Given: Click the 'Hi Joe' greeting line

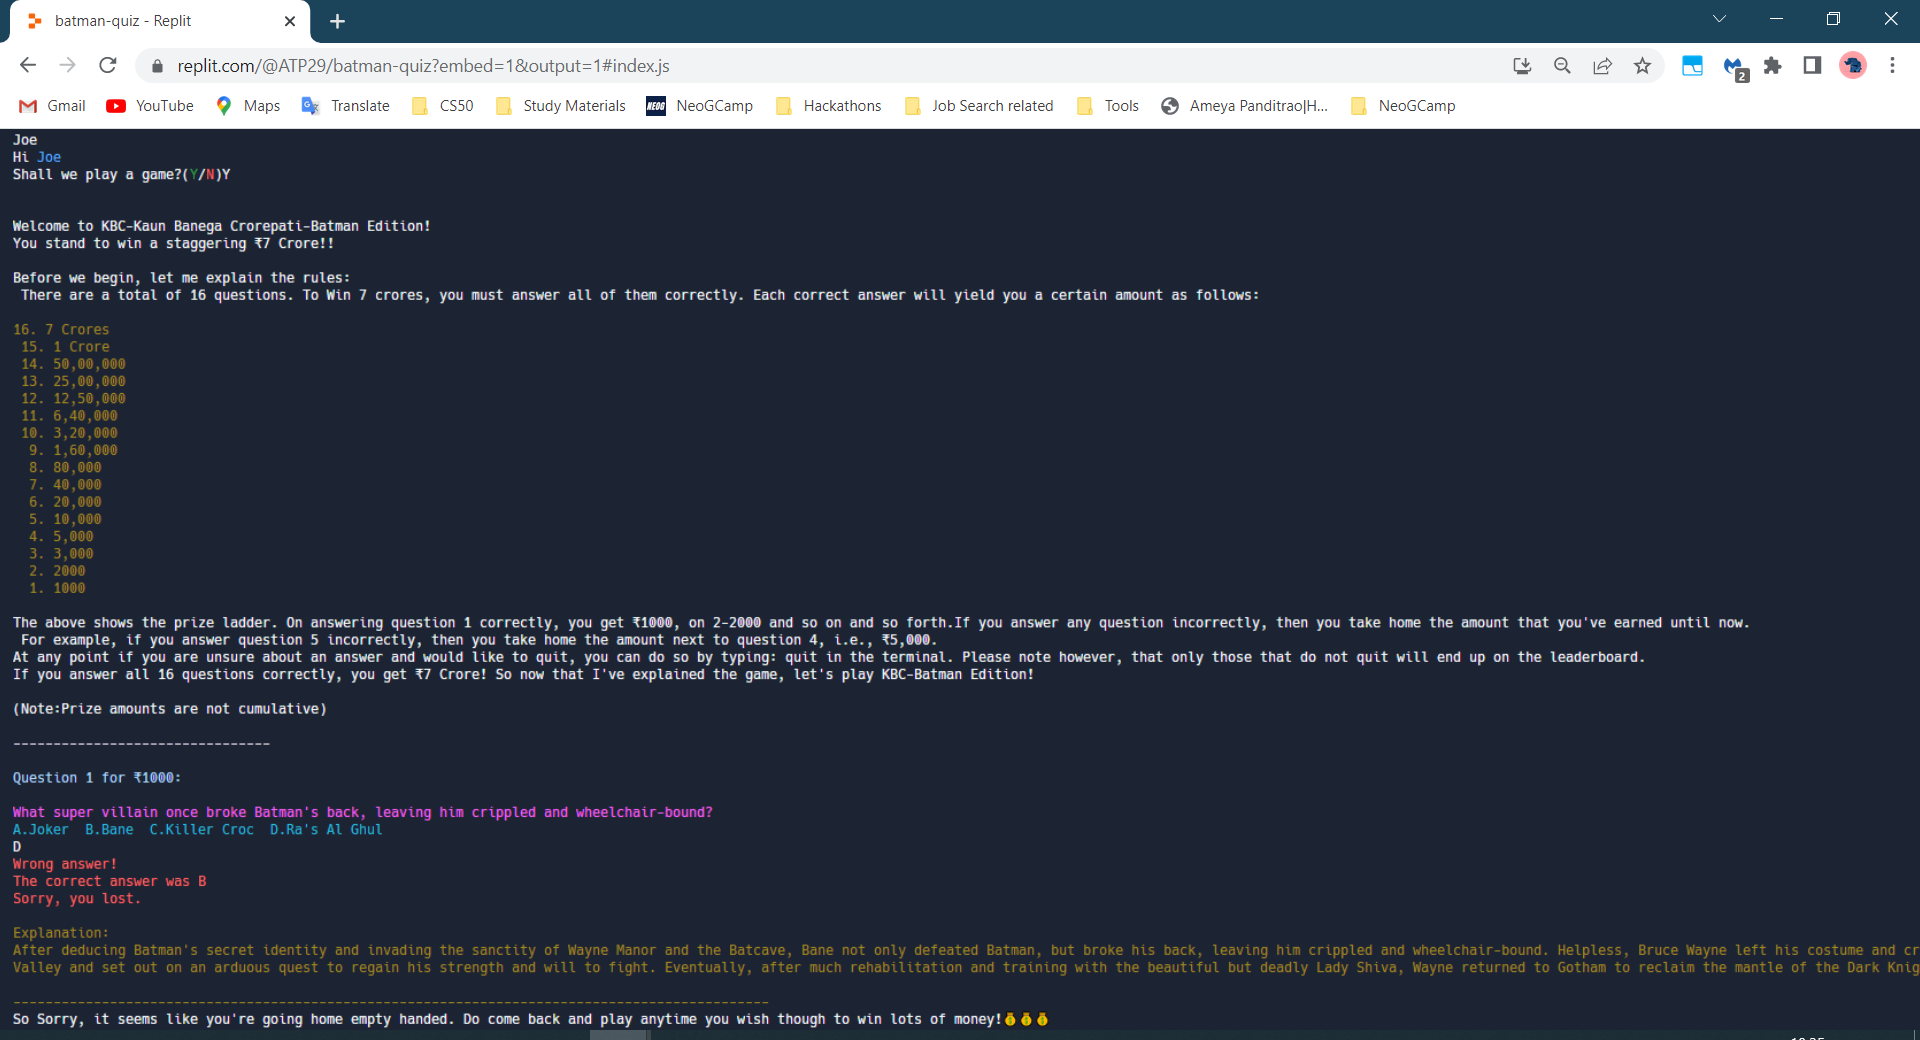Looking at the screenshot, I should pos(37,157).
